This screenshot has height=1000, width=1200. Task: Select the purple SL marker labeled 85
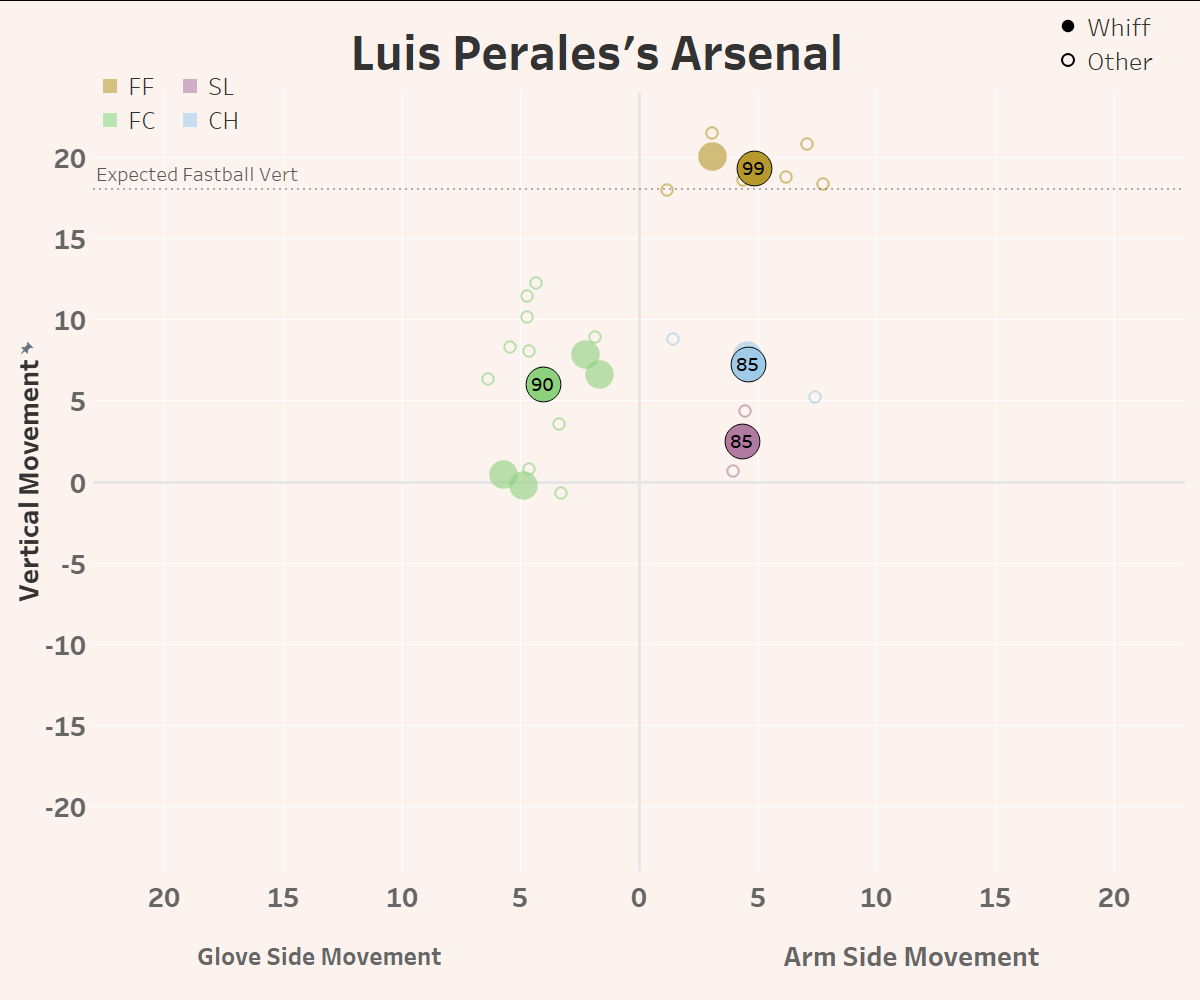(x=742, y=441)
